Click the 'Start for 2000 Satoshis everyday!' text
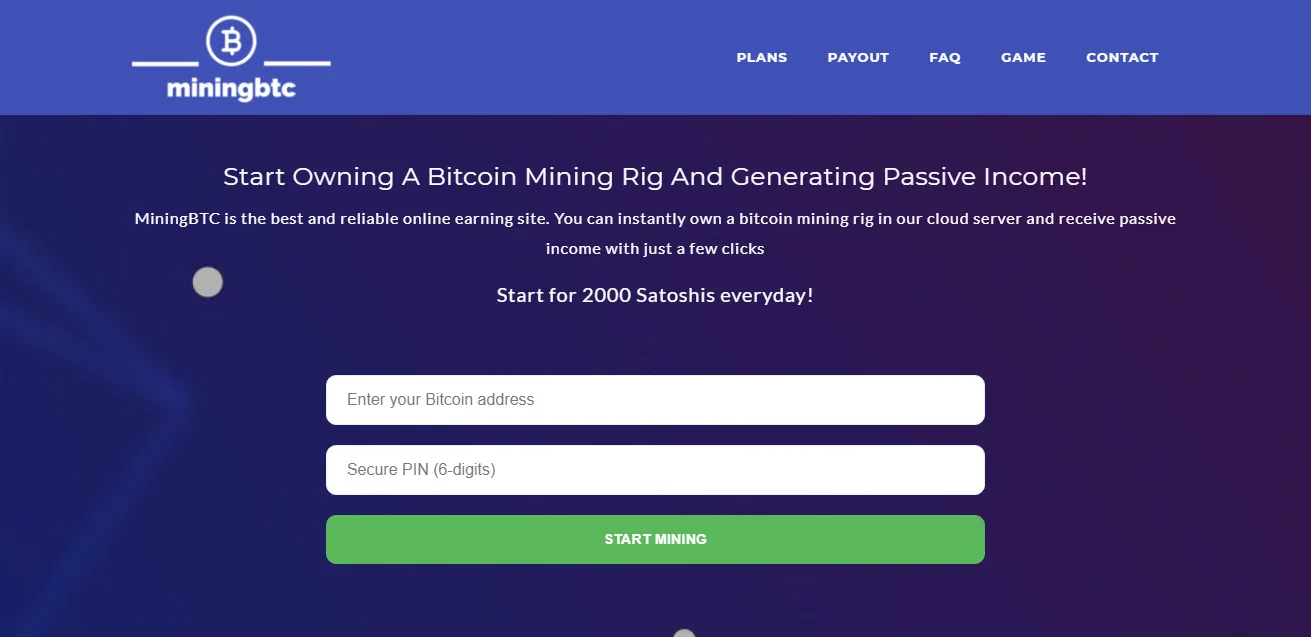 pos(655,296)
